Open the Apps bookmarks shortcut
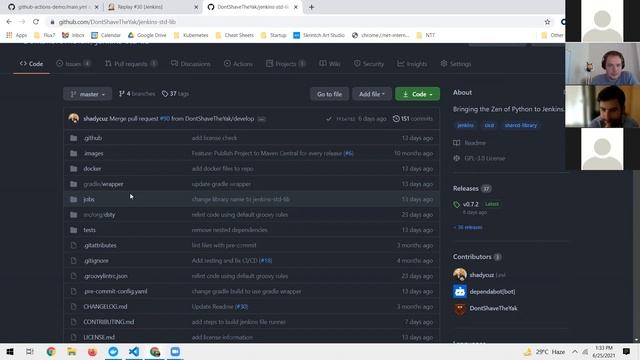The image size is (640, 360). click(17, 35)
